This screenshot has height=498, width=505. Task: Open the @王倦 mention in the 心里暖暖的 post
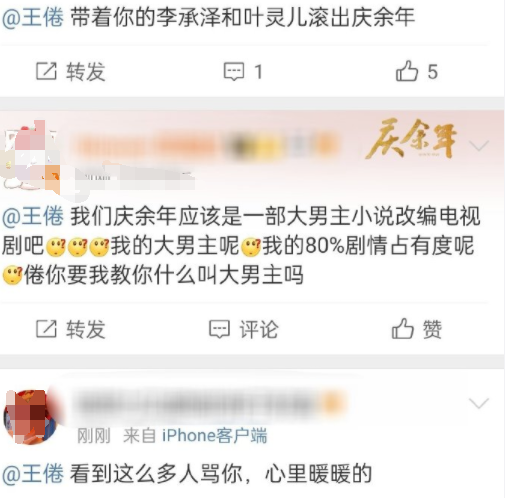point(33,474)
